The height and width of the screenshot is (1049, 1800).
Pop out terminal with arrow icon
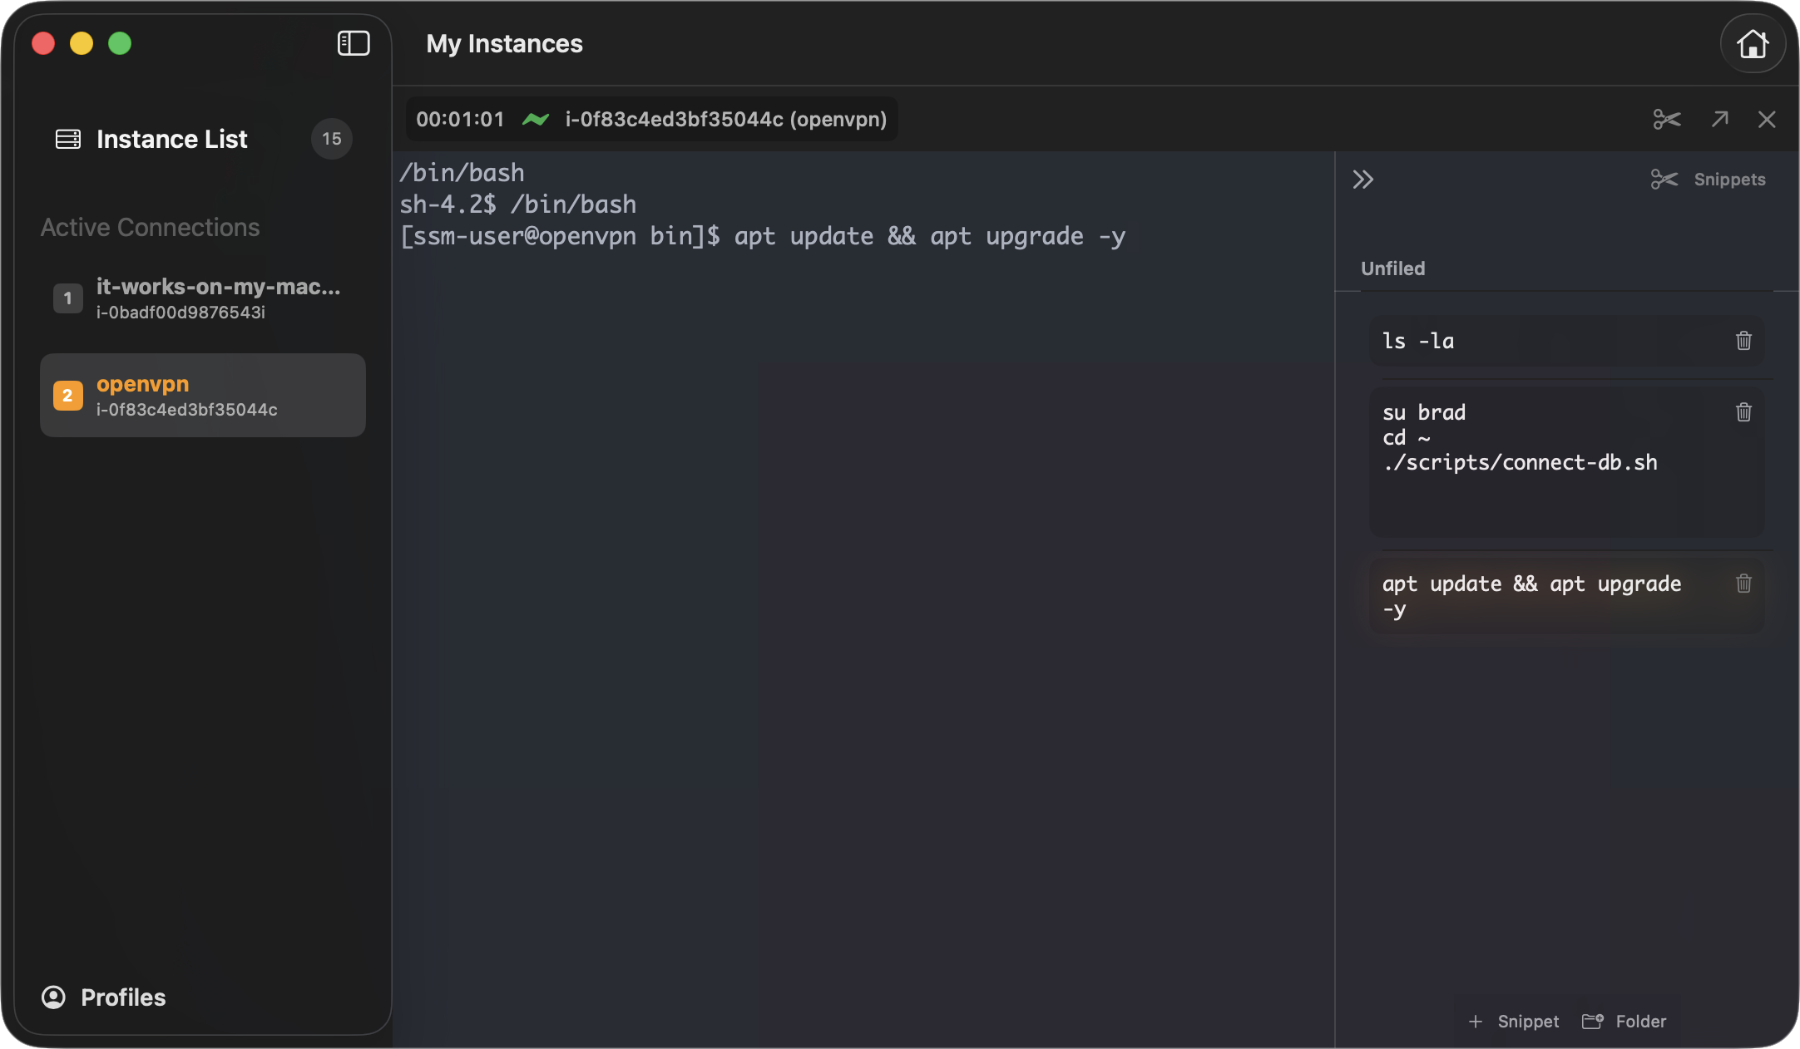click(x=1720, y=119)
